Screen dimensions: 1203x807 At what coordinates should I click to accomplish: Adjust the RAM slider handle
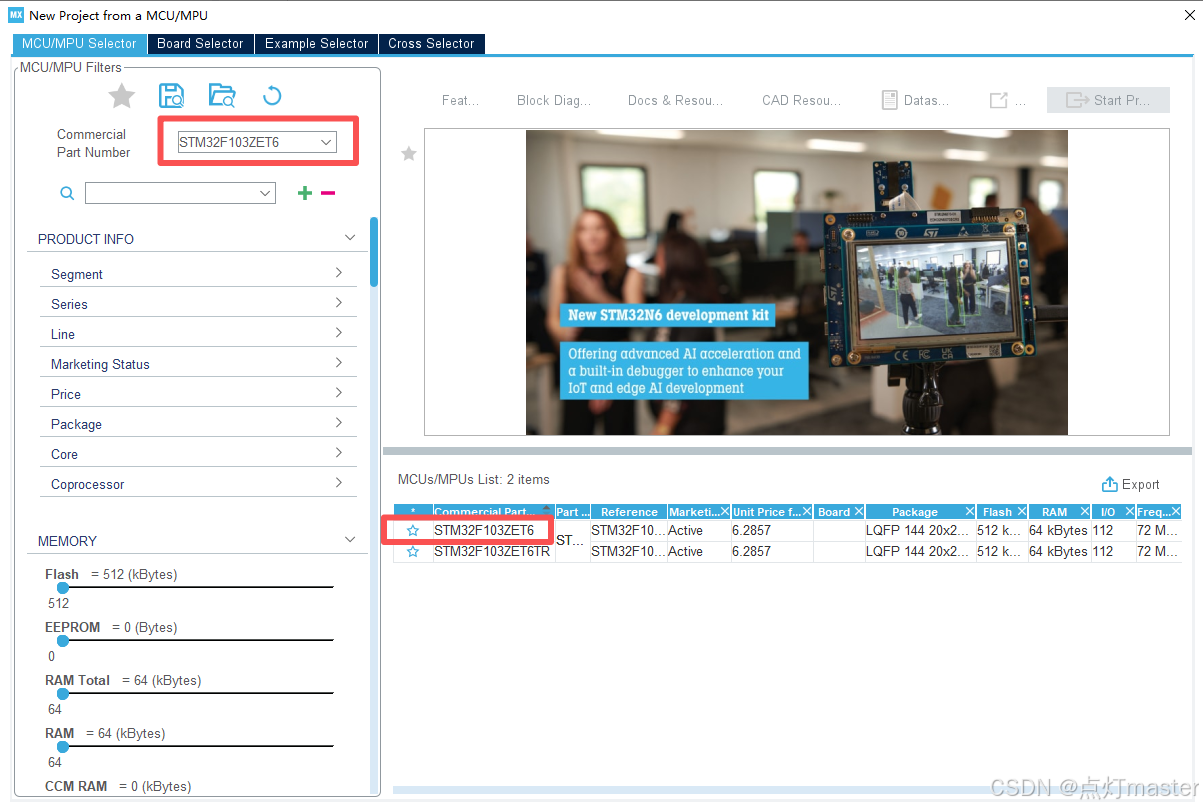tap(62, 747)
